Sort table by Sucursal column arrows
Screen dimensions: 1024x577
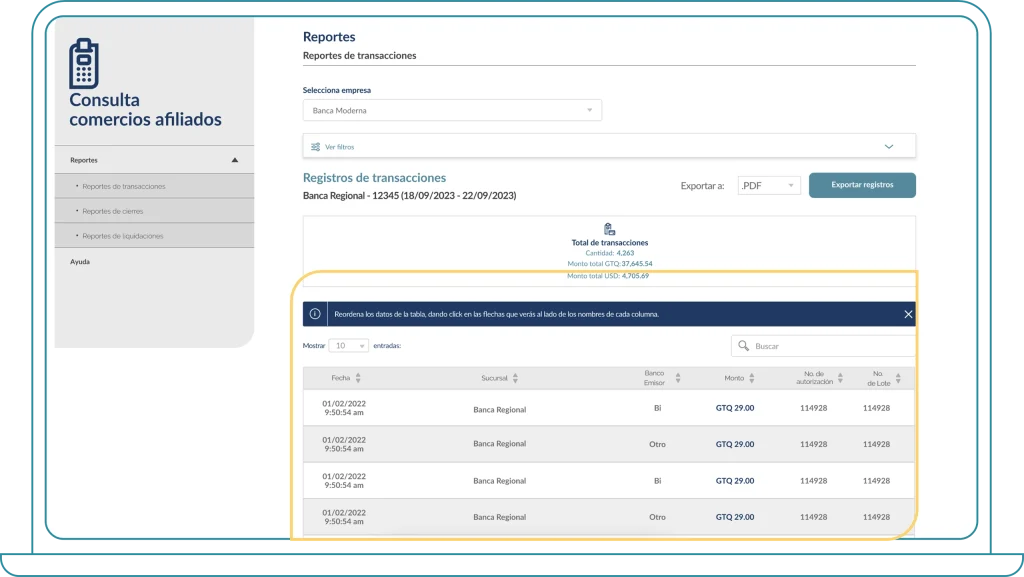coord(515,378)
